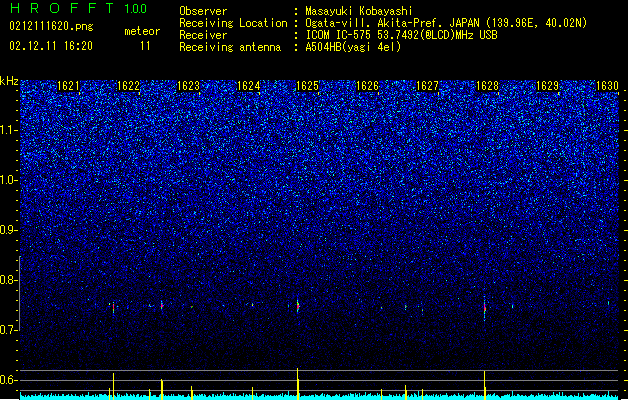Select receiver text ICOM IC-575 53.7492 MHz USB
The width and height of the screenshot is (629, 400).
[402, 35]
